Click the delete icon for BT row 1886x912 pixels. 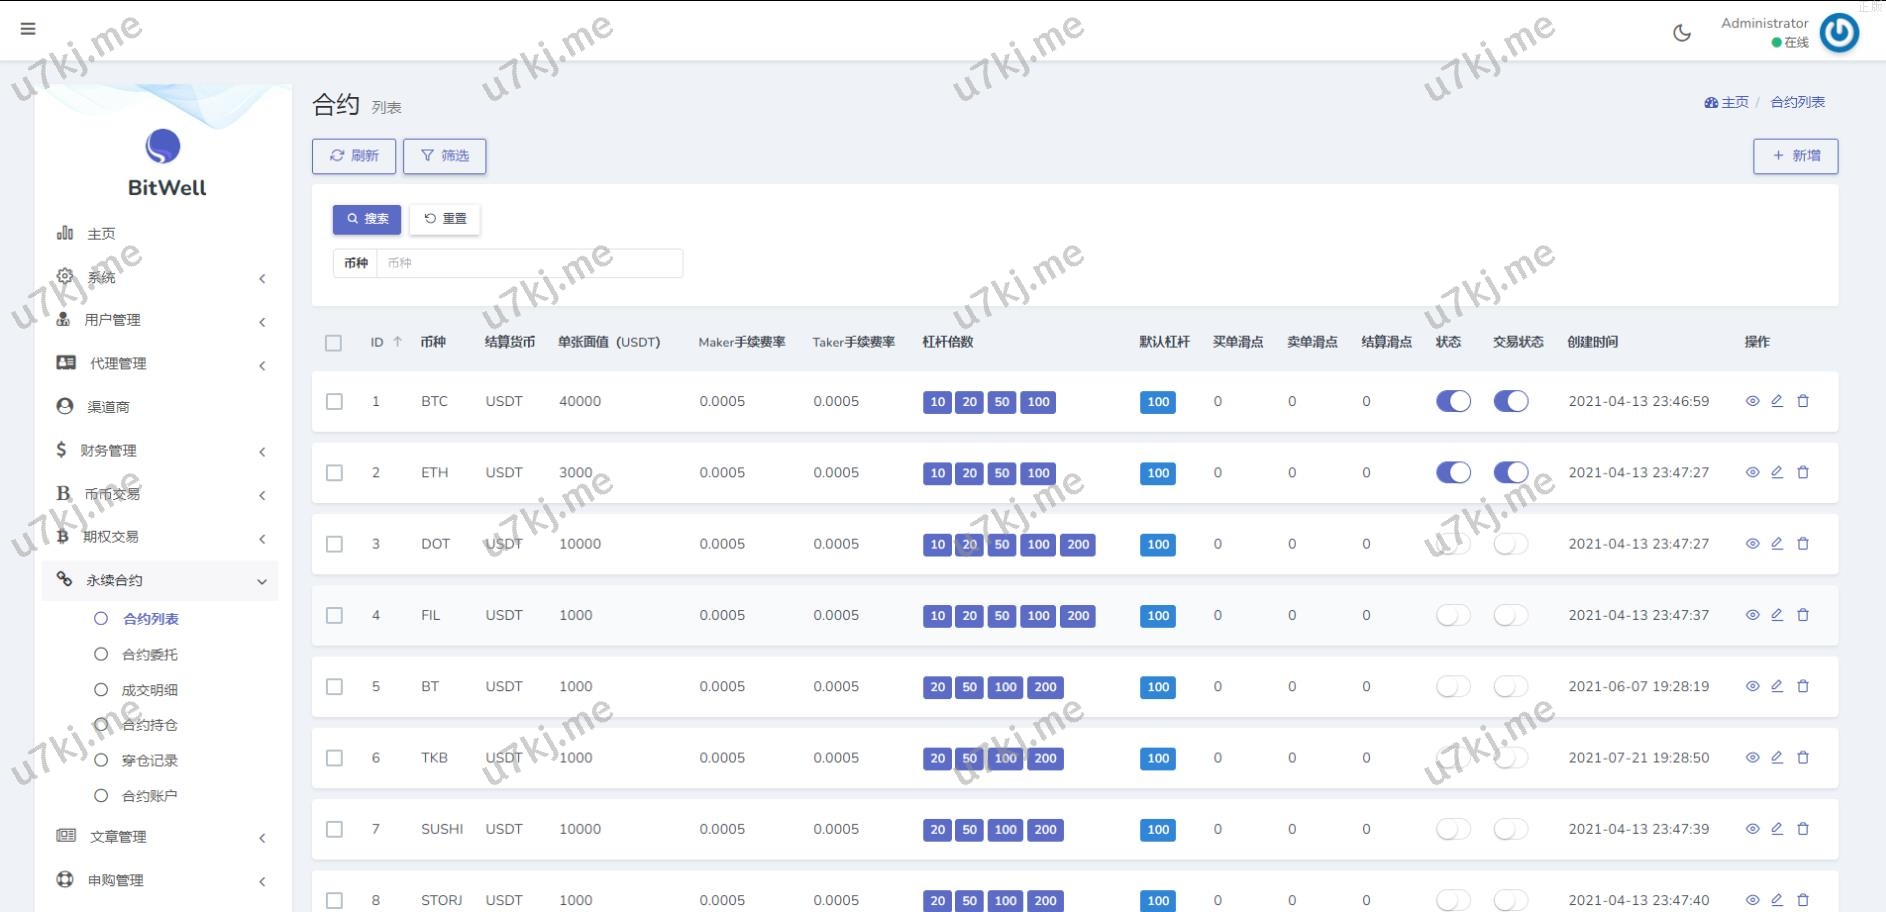(1803, 686)
